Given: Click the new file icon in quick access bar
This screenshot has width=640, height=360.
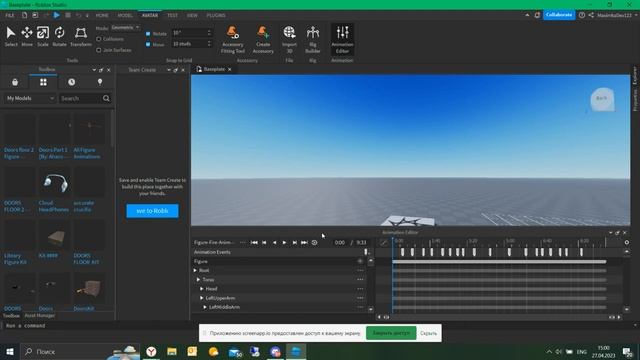Looking at the screenshot, I should pyautogui.click(x=24, y=15).
